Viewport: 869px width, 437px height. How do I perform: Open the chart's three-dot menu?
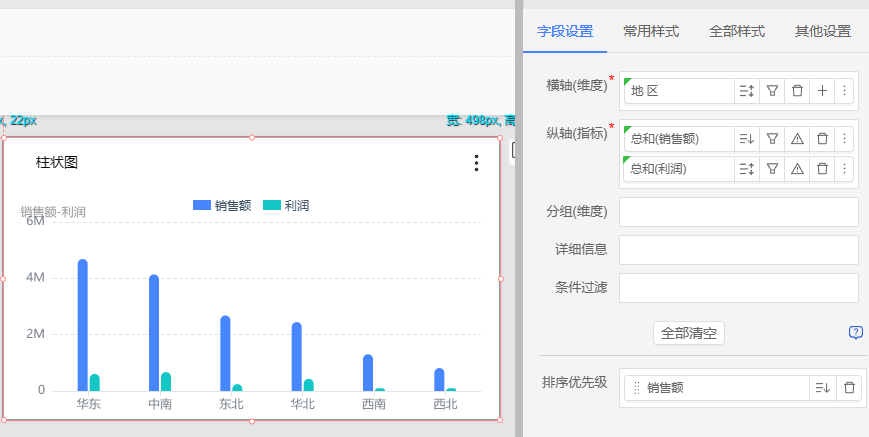476,163
